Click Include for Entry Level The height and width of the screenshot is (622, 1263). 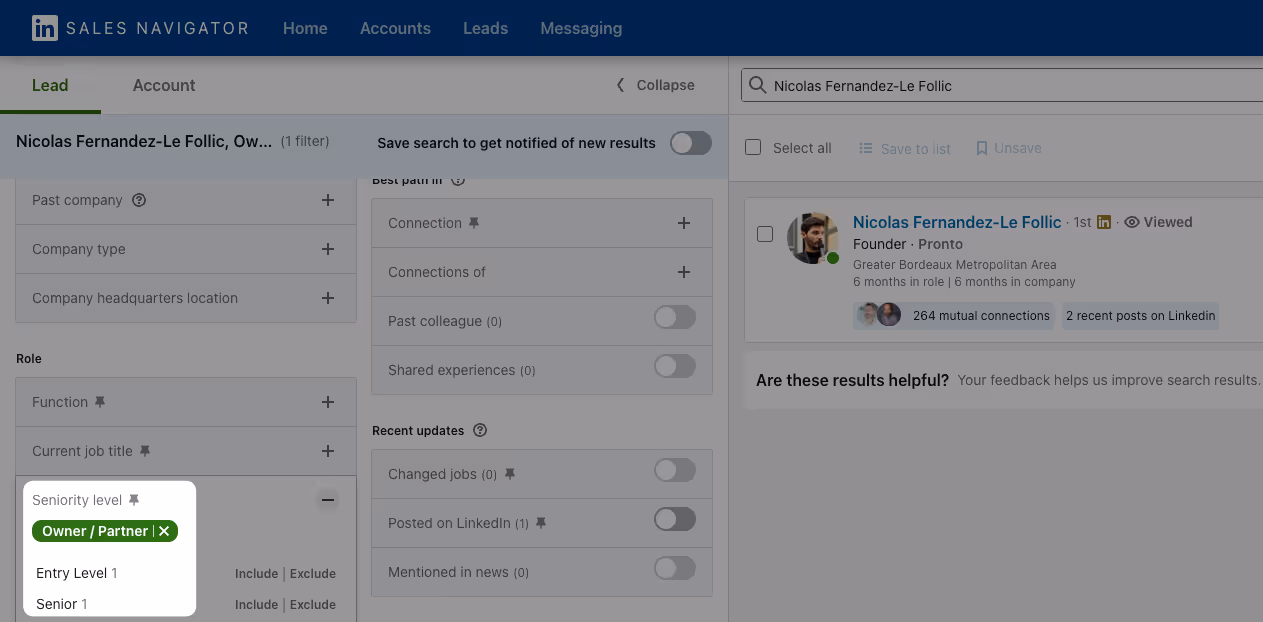click(256, 574)
